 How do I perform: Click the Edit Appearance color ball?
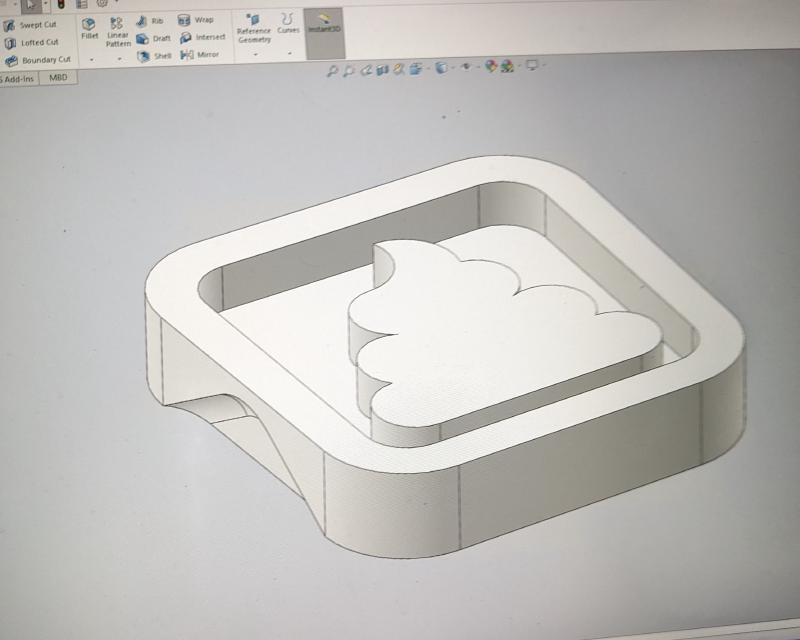[491, 68]
